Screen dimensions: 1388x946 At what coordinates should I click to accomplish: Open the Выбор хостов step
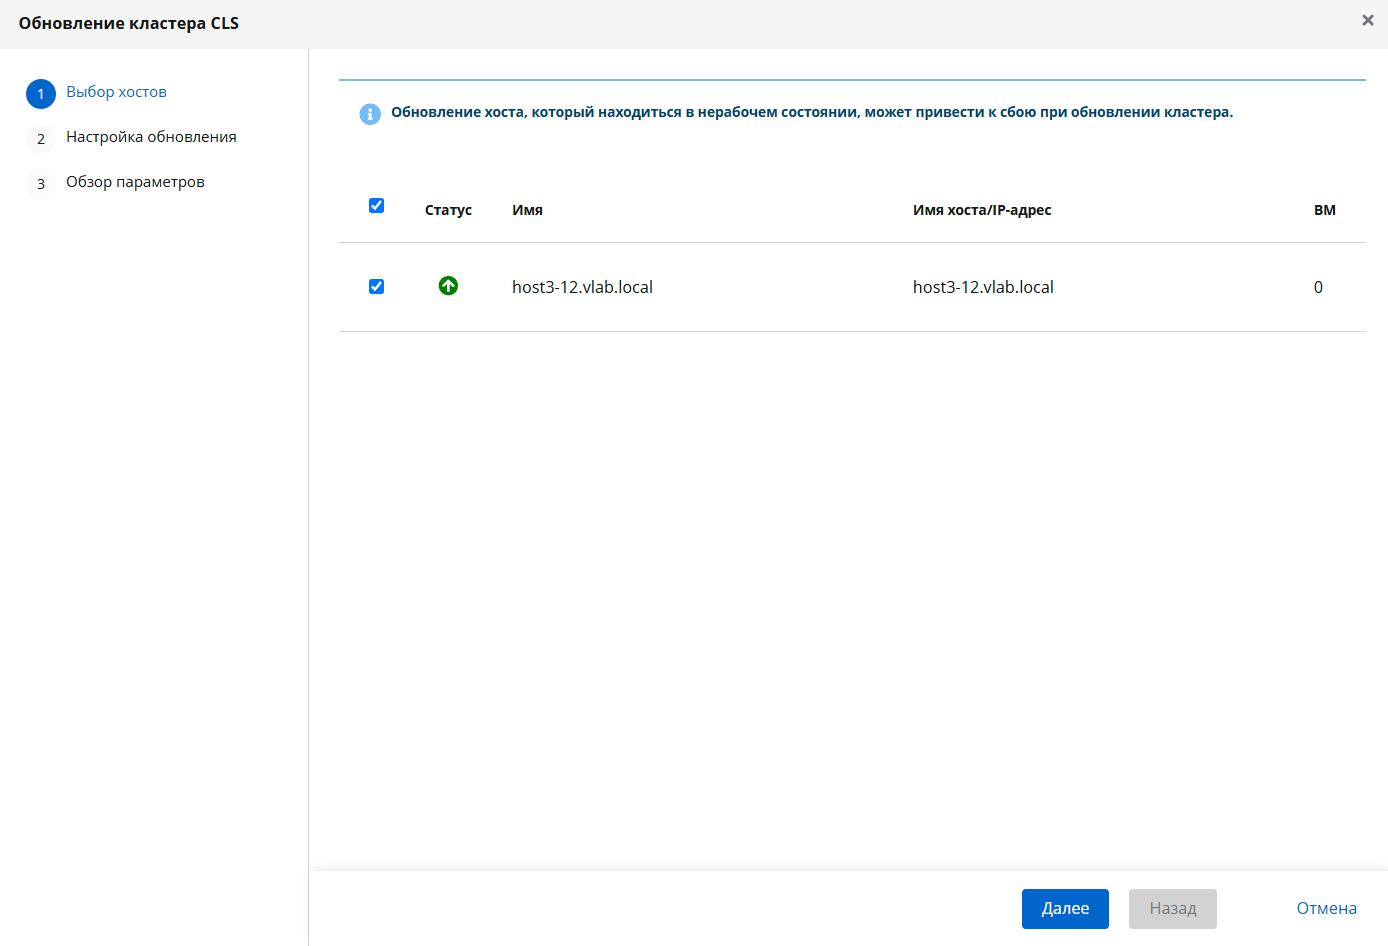coord(116,92)
